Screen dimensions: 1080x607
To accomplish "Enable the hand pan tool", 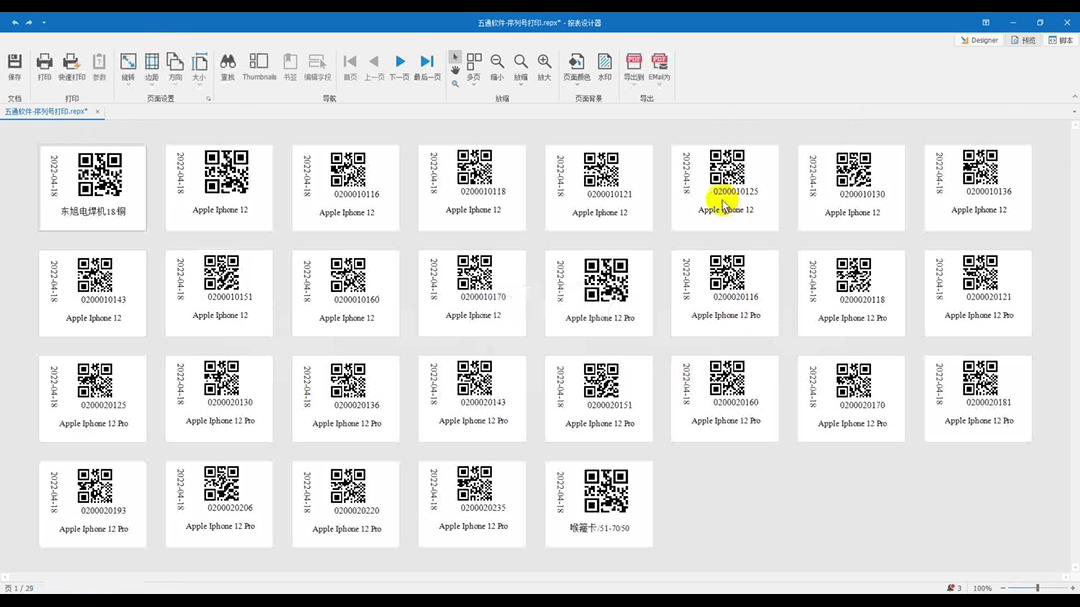I will [455, 70].
